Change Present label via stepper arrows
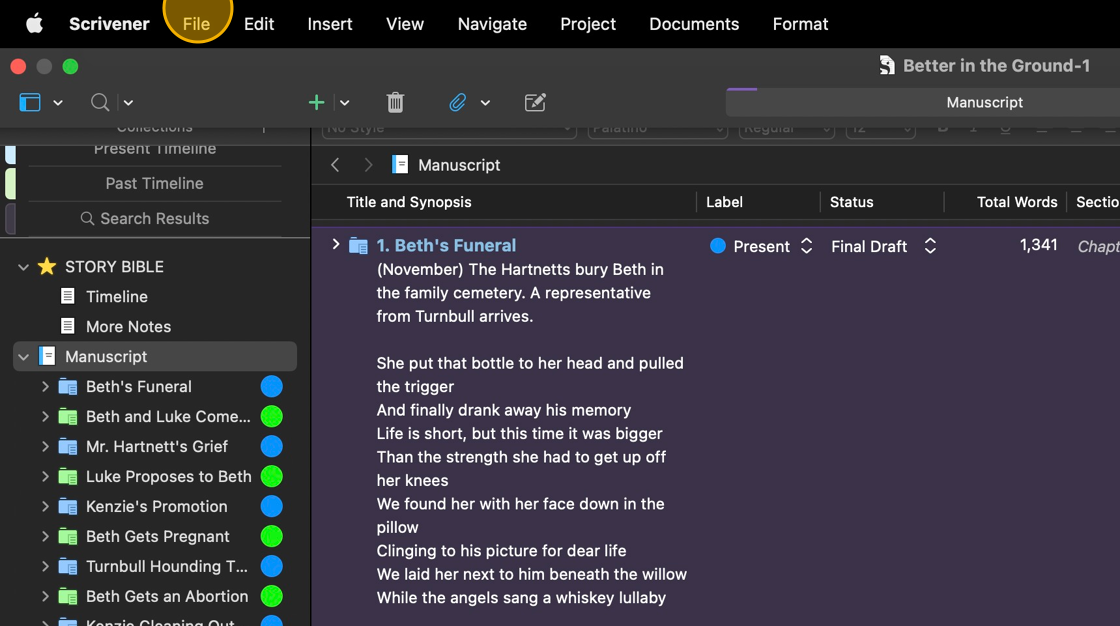 (x=806, y=246)
